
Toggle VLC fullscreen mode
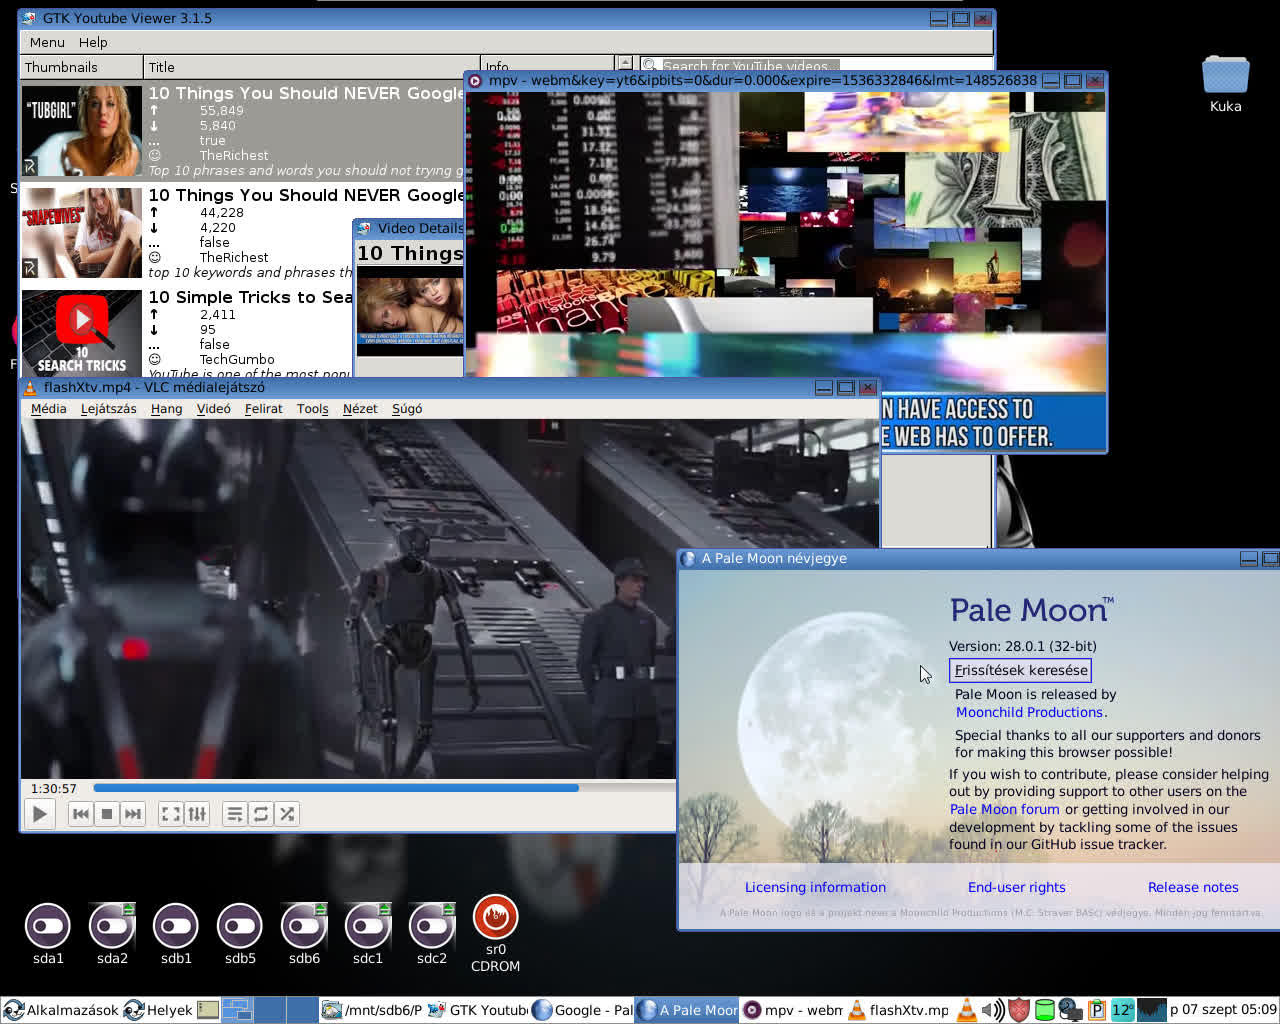[171, 814]
